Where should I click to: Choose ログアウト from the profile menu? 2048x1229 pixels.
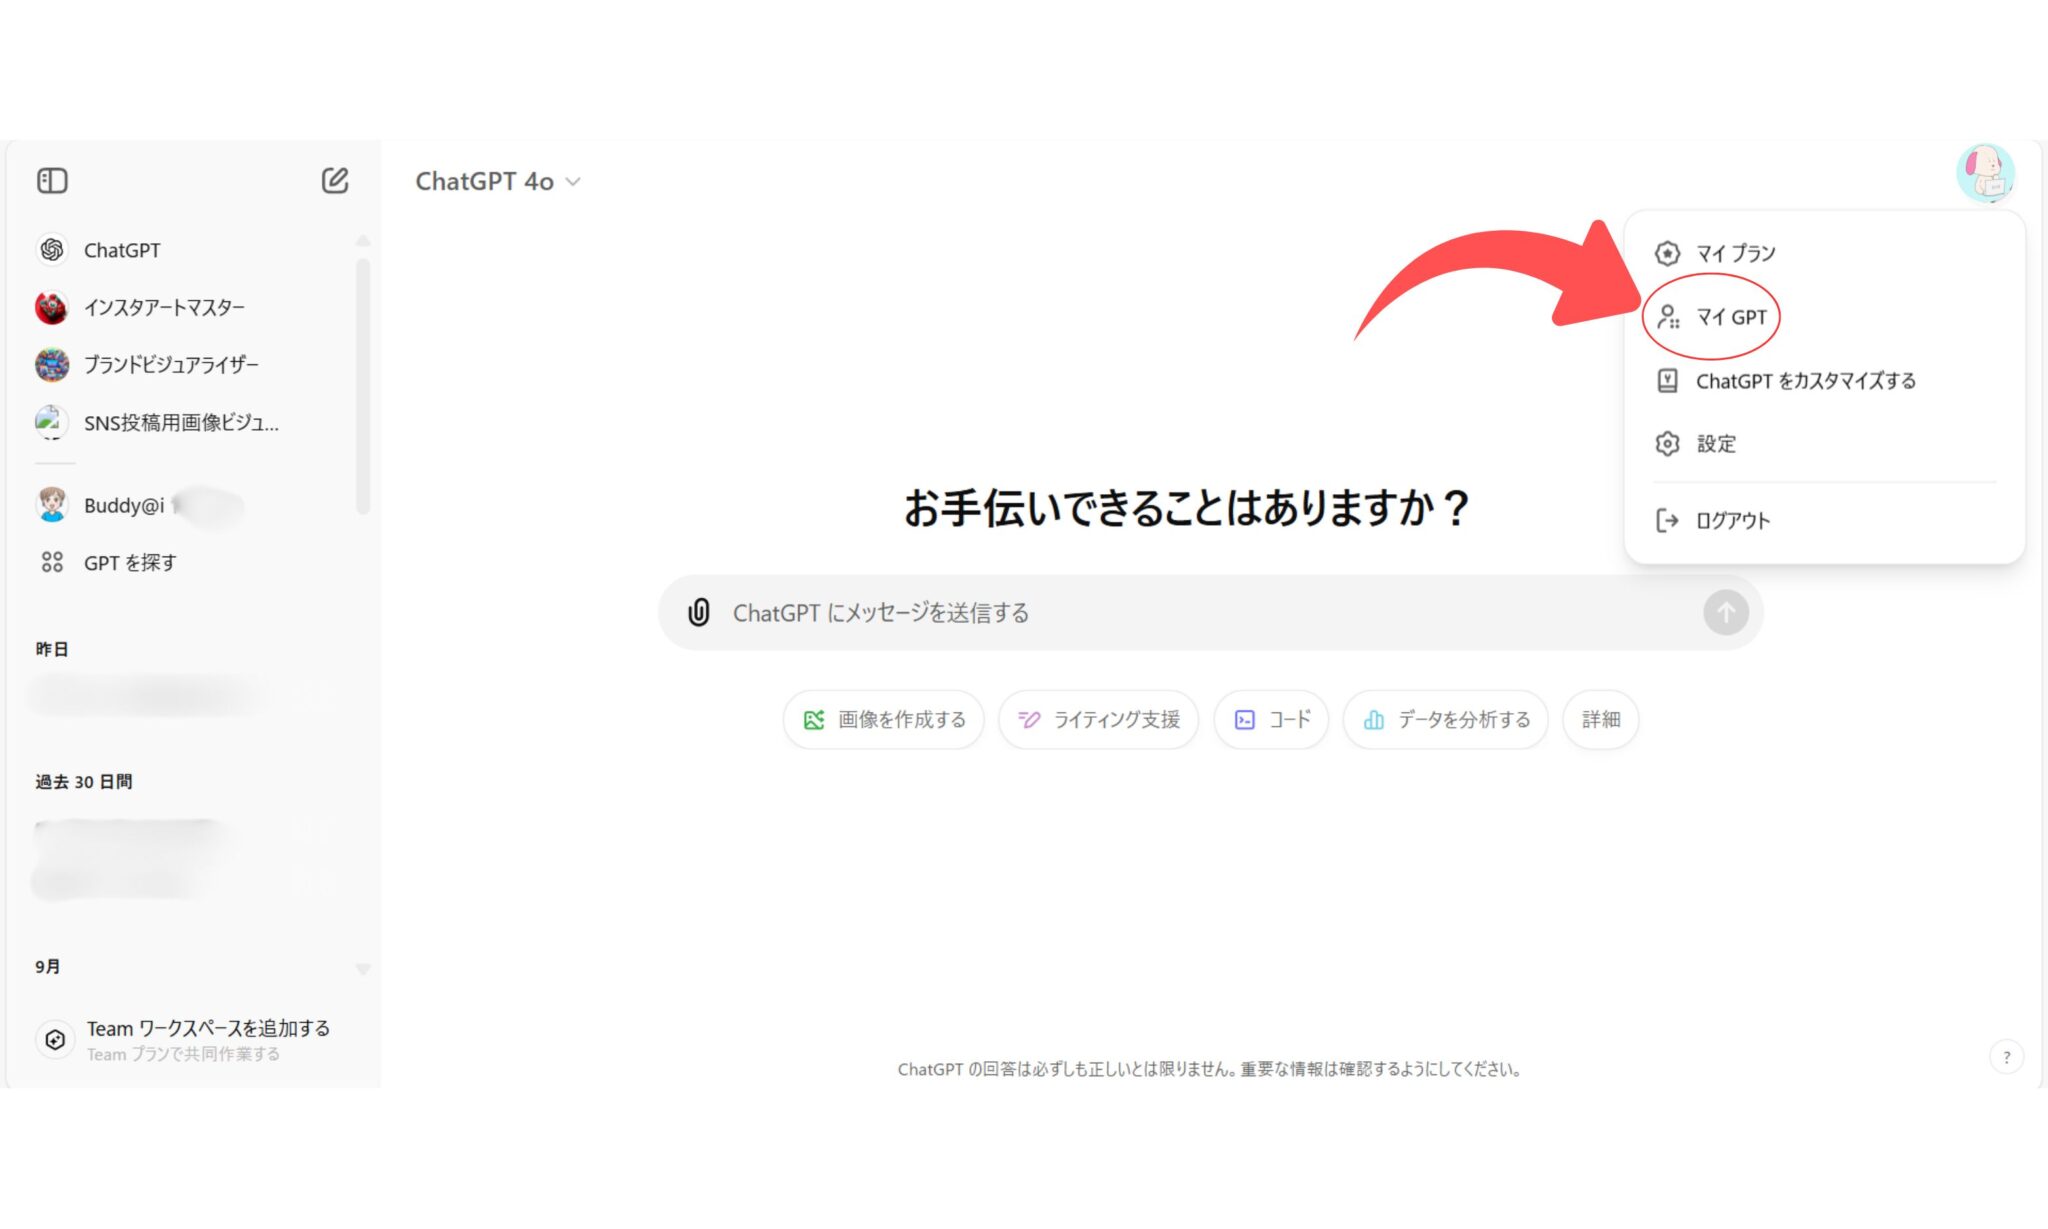(1825, 520)
